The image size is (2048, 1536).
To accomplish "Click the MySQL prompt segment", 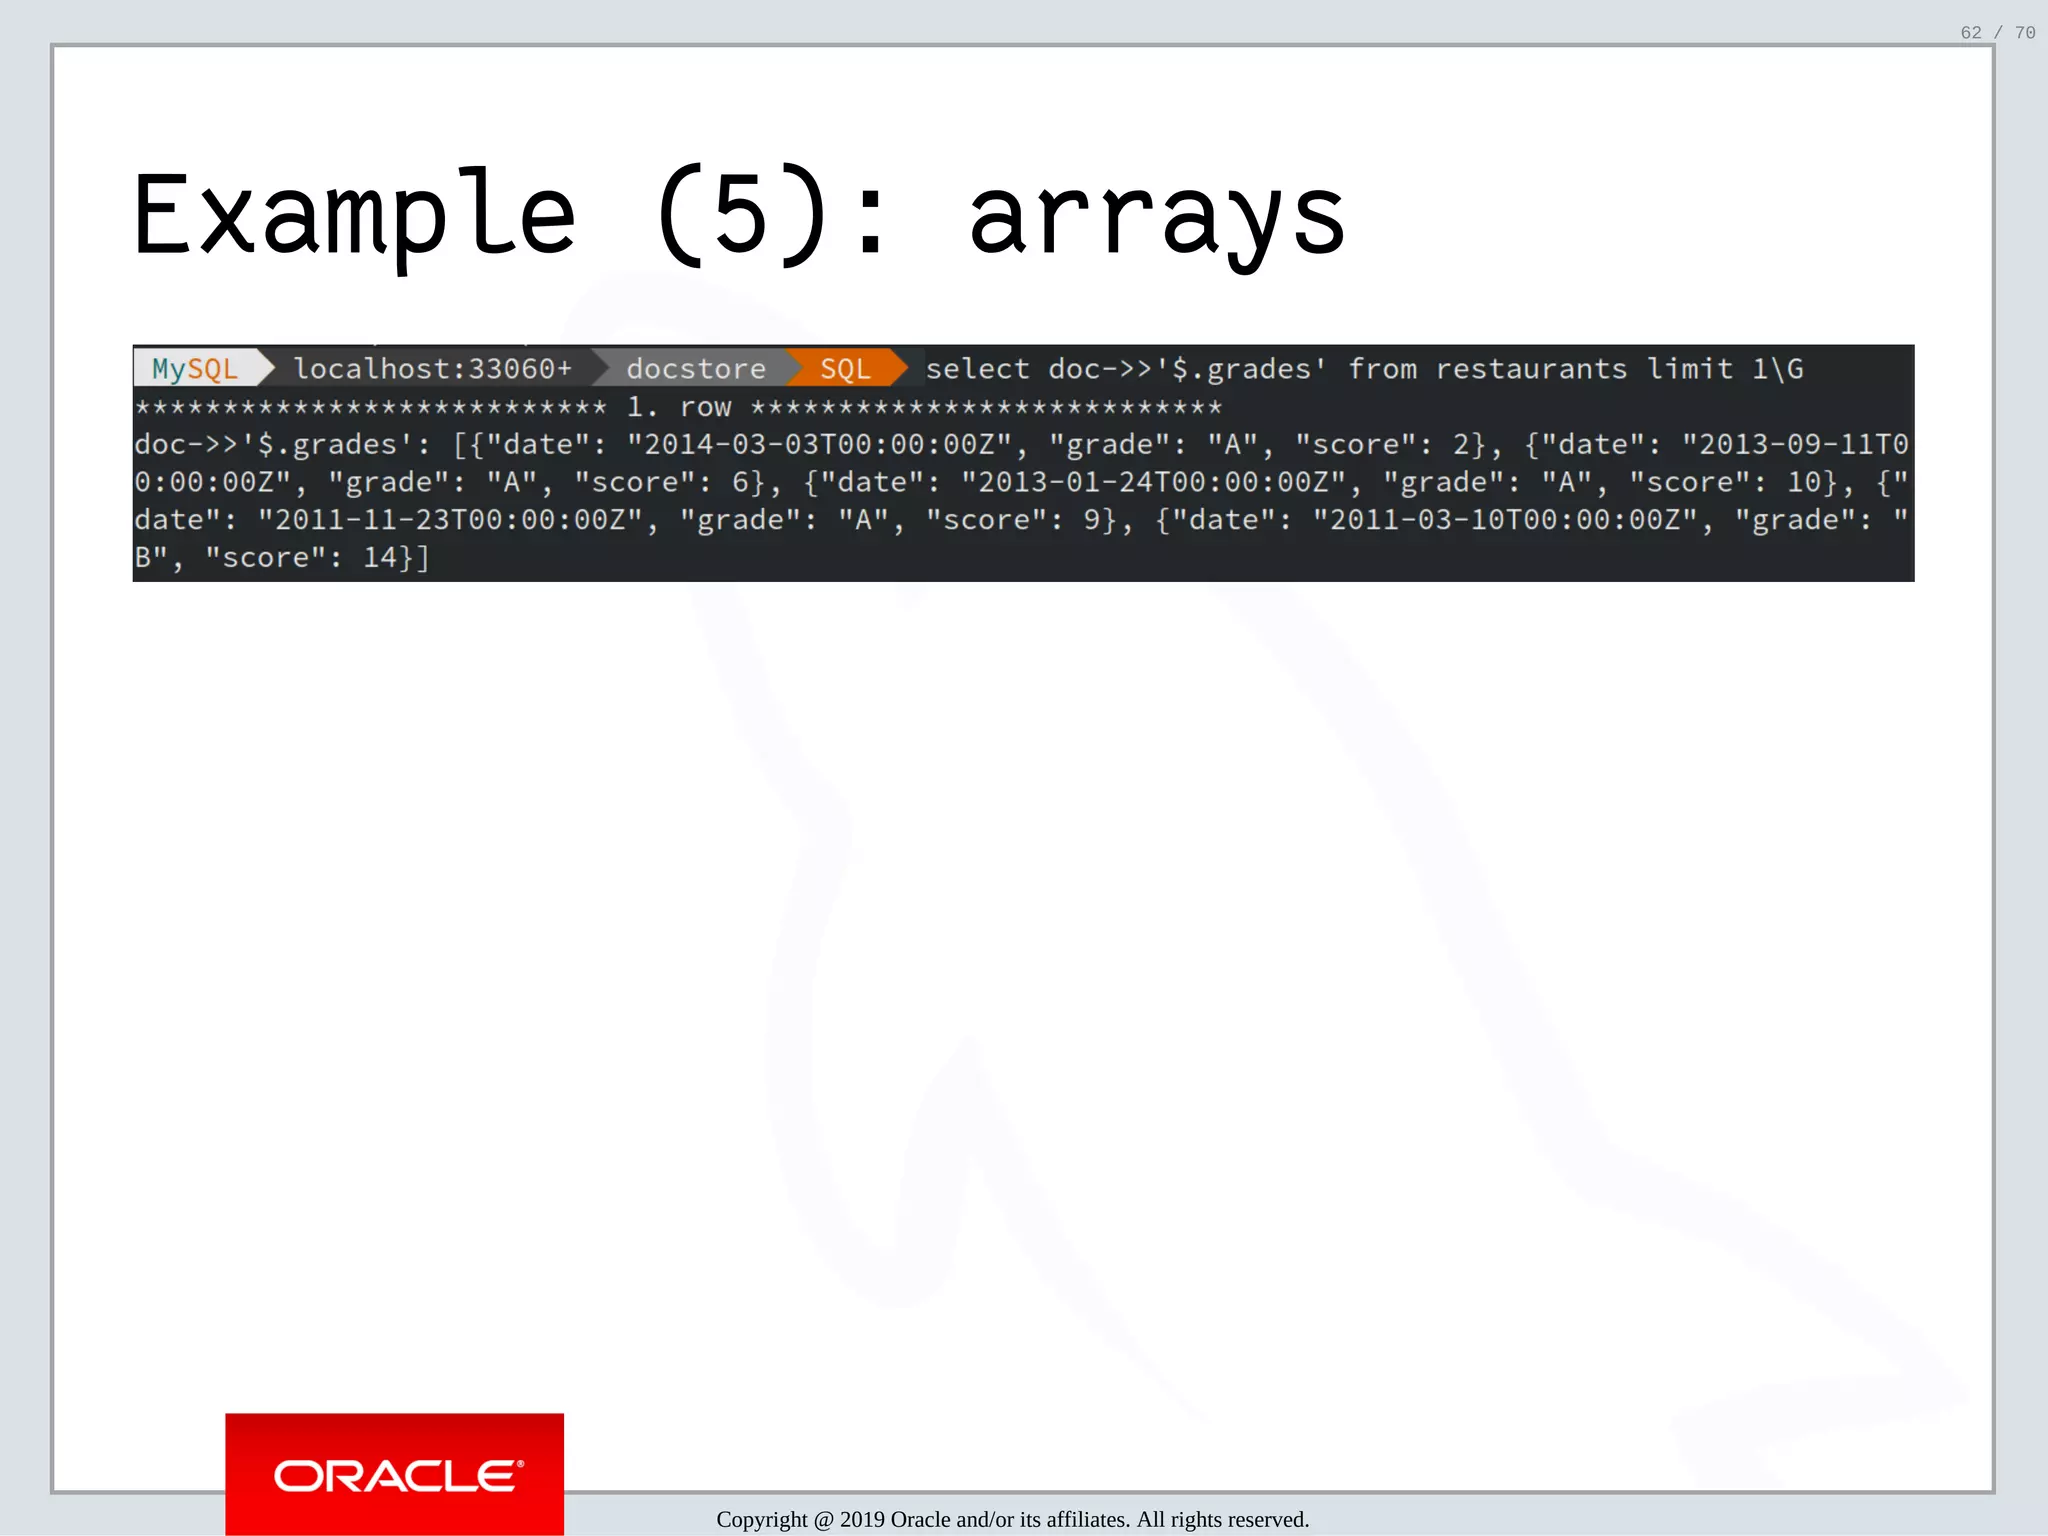I will [x=196, y=369].
